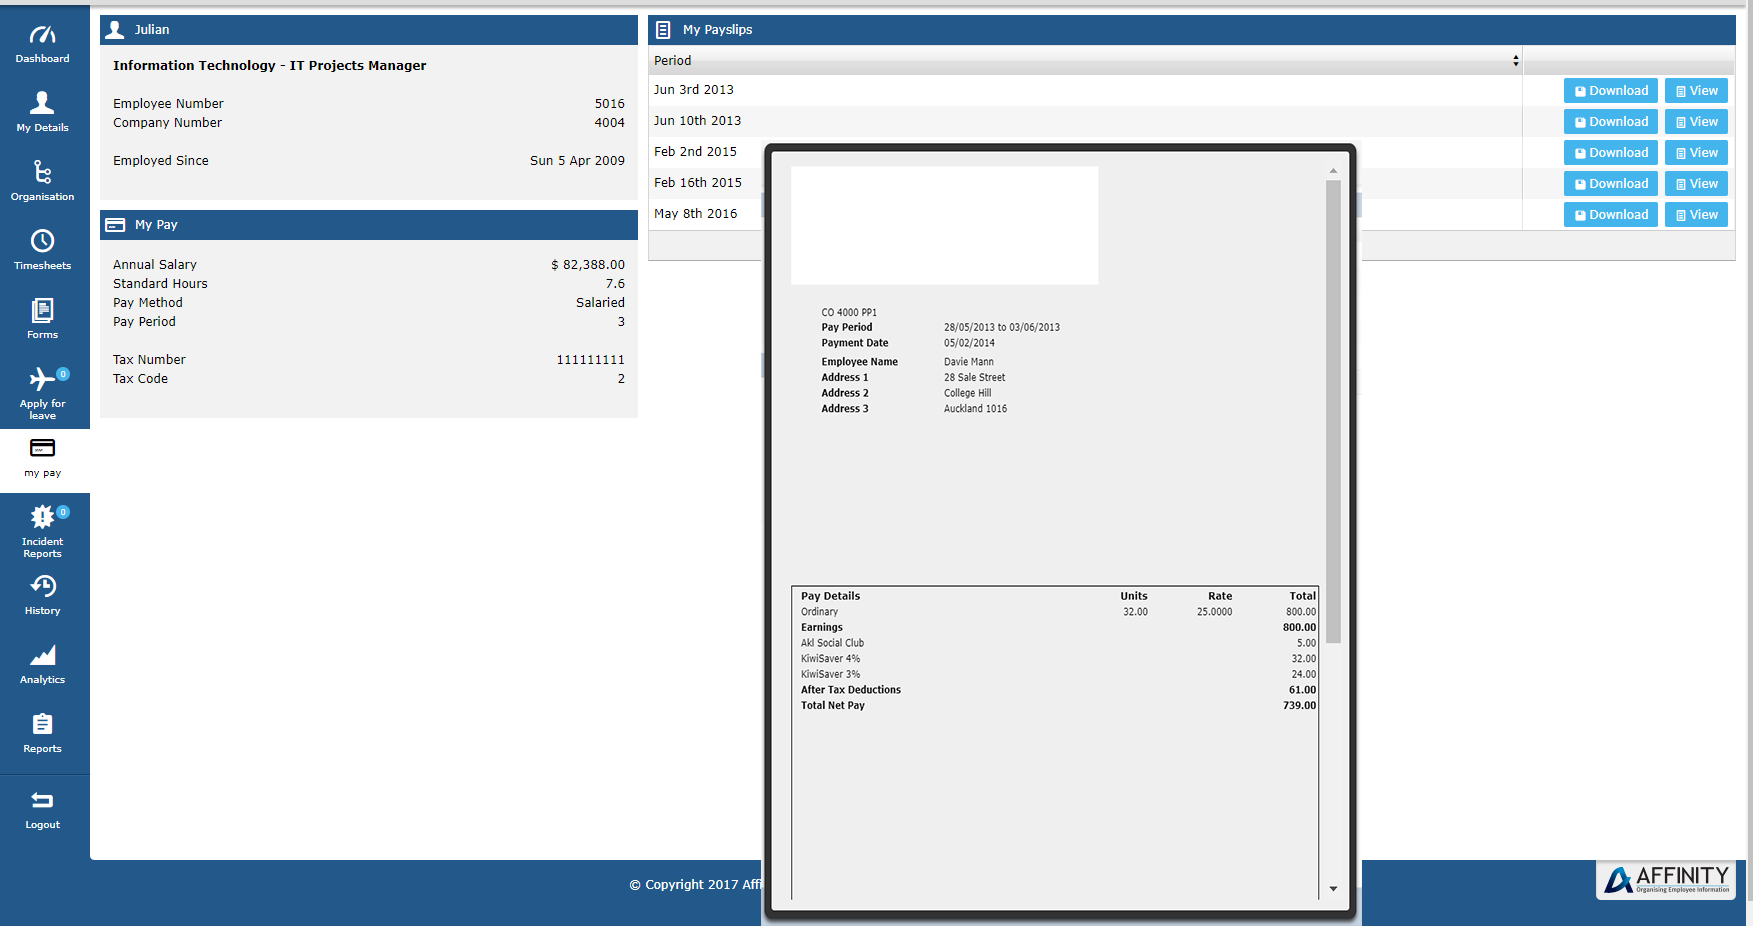Select the my pay card icon
This screenshot has width=1753, height=926.
coord(42,447)
